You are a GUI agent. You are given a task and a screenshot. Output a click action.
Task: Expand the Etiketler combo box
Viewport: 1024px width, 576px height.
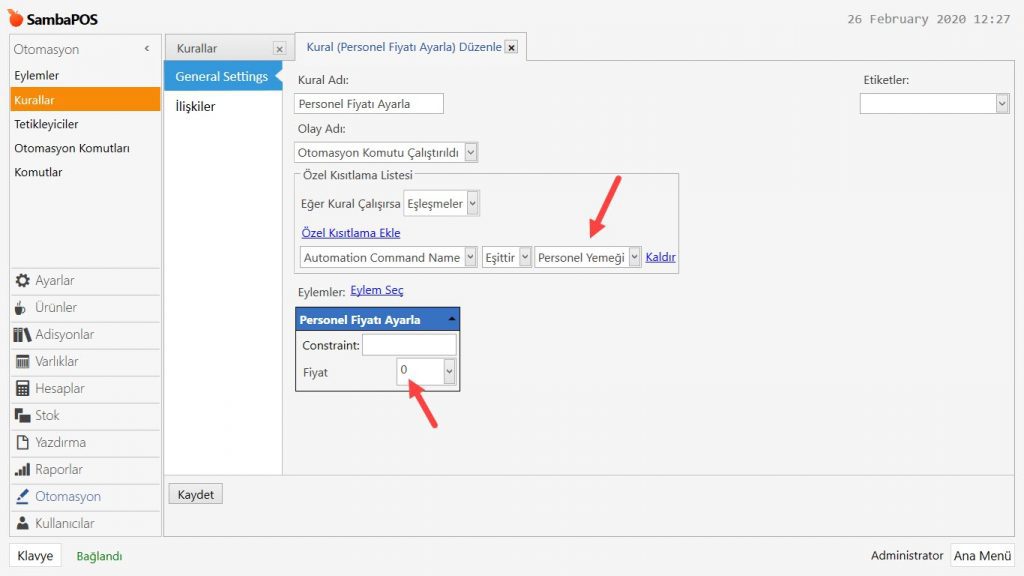coord(1002,104)
